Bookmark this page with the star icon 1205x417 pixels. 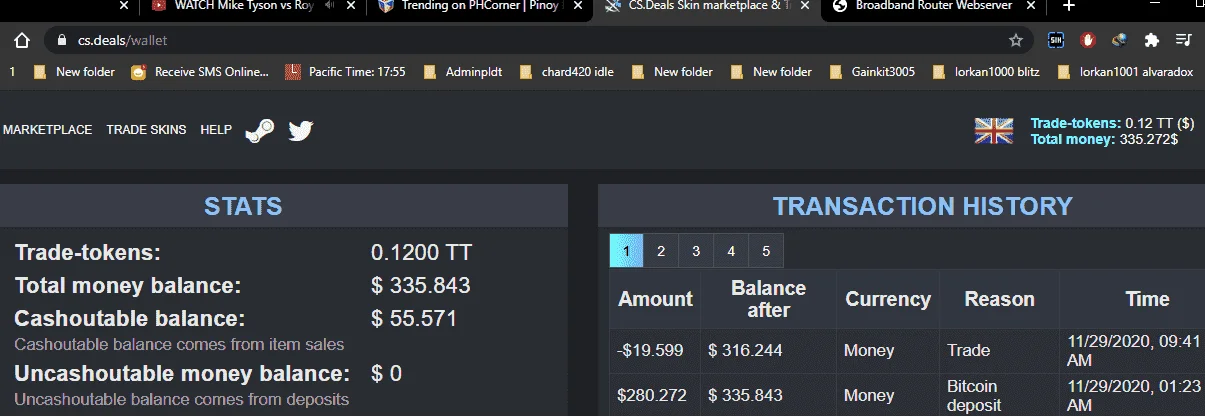pos(1016,40)
